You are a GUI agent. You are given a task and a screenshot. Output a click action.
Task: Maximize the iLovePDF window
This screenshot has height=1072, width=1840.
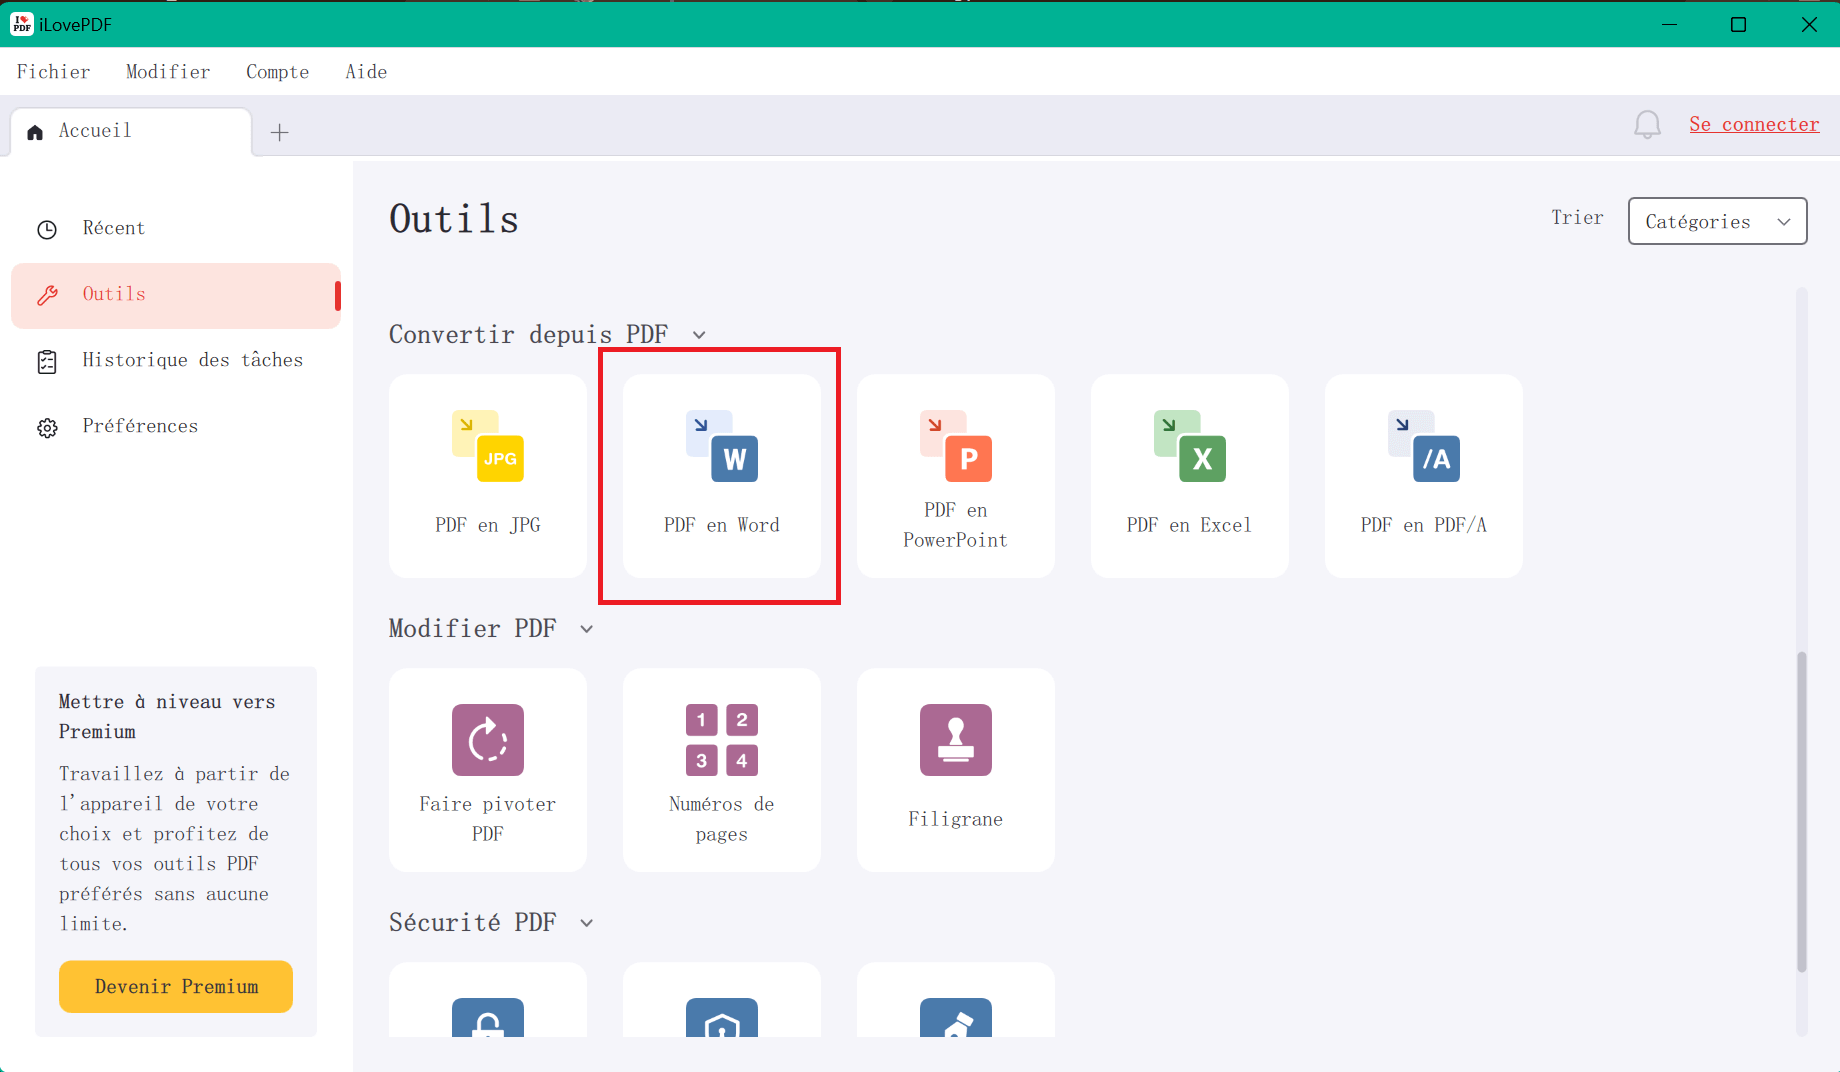1739,24
